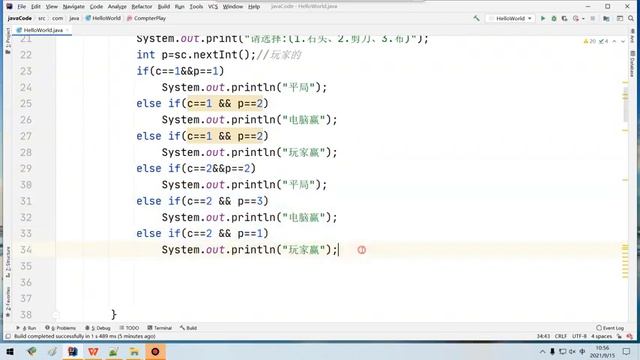Open the Tools menu
This screenshot has height=360, width=640.
coord(196,7)
